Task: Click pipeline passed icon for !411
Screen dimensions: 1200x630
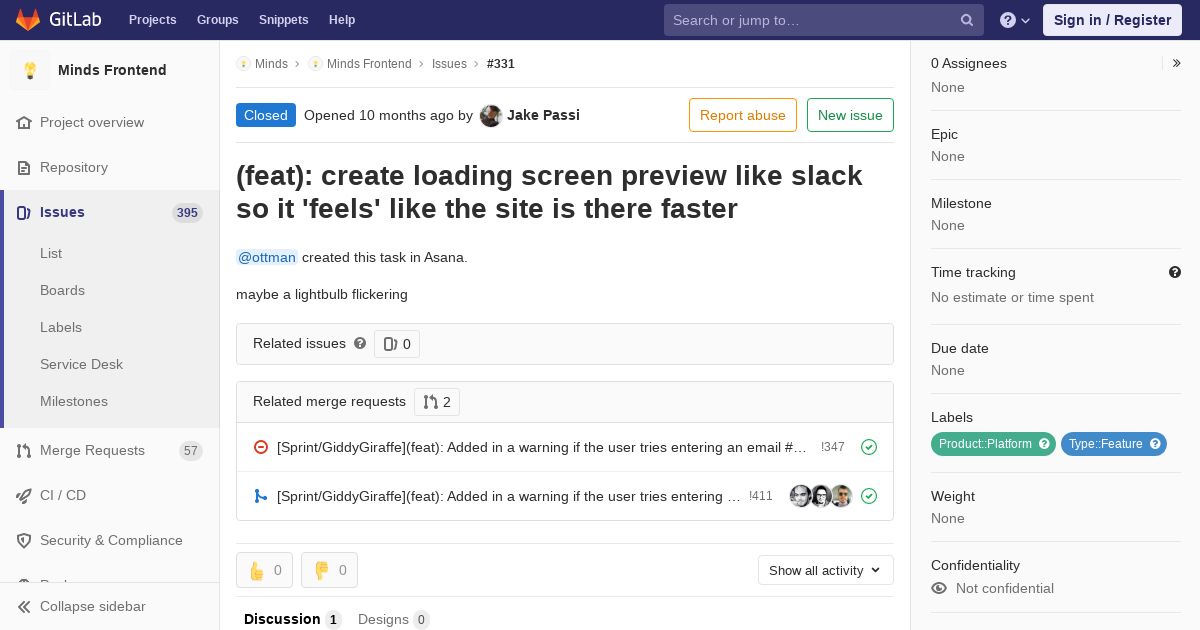Action: (x=869, y=496)
